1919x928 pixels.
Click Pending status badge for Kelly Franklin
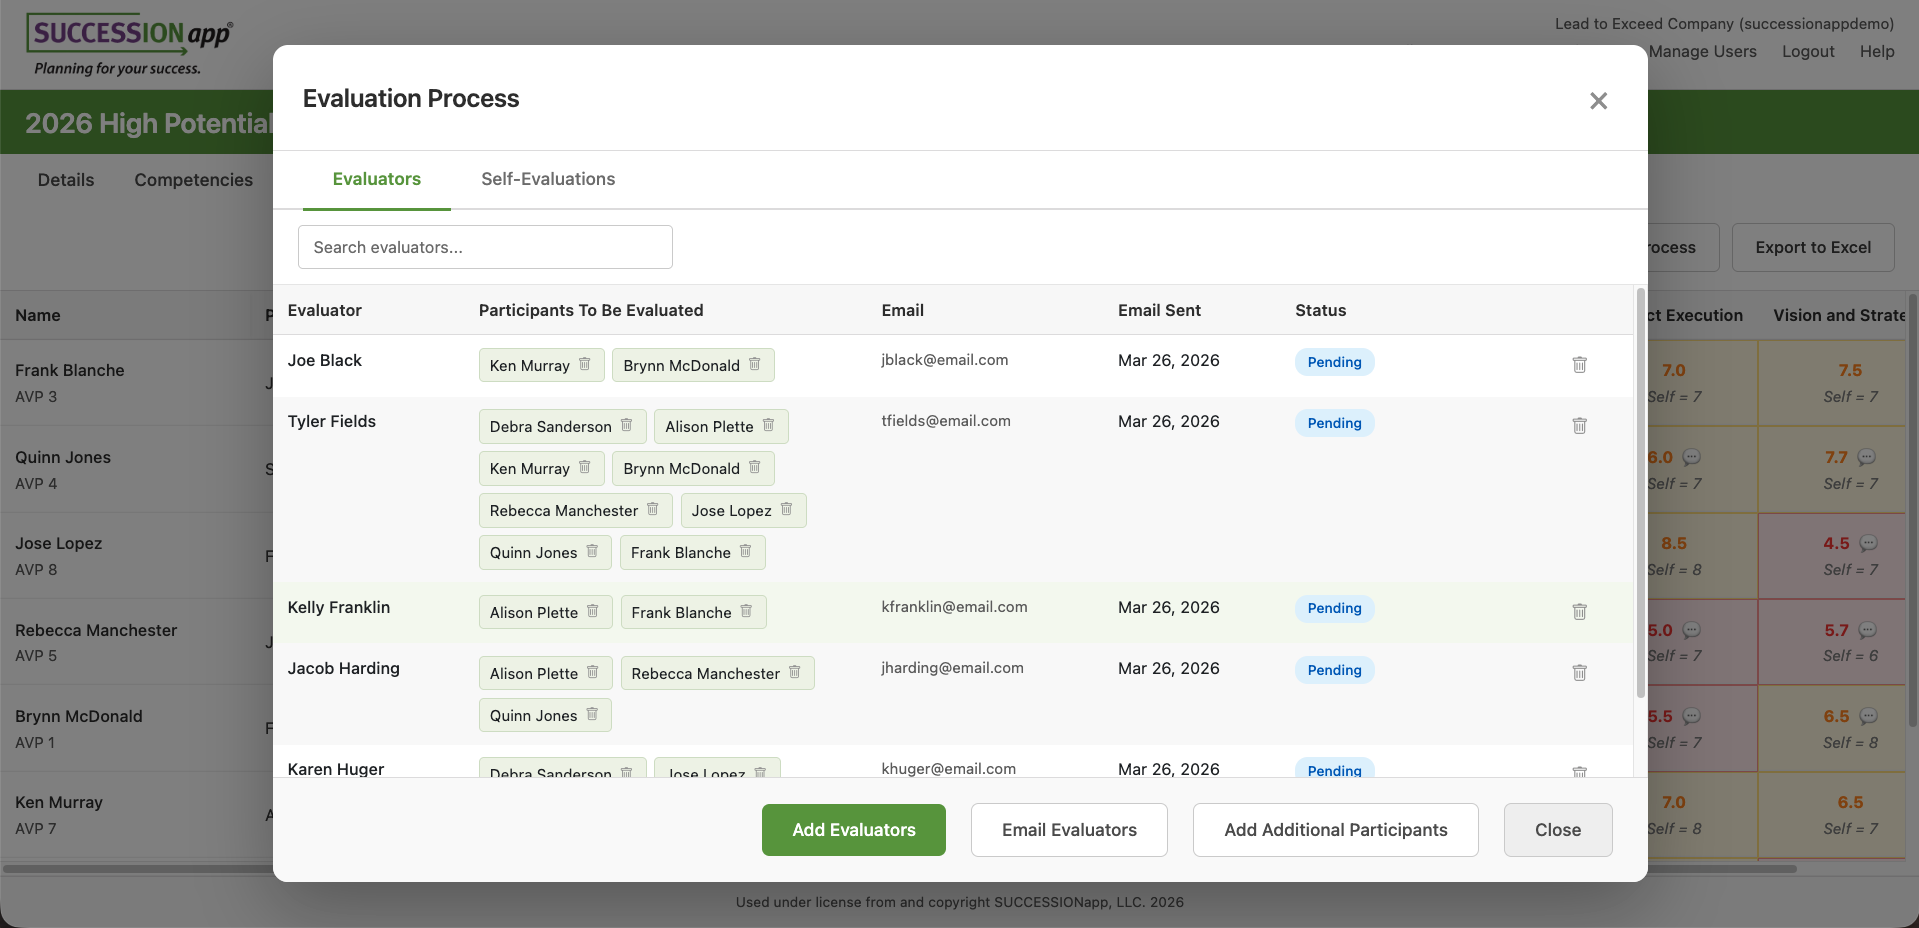[x=1334, y=608]
